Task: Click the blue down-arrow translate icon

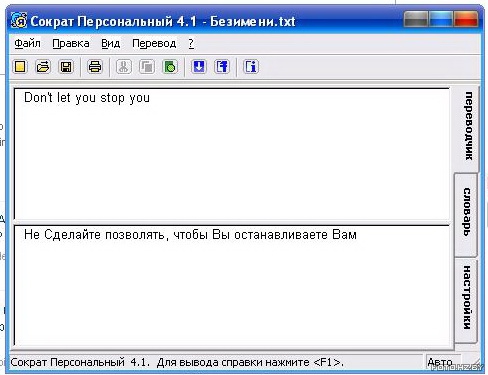Action: [x=199, y=67]
